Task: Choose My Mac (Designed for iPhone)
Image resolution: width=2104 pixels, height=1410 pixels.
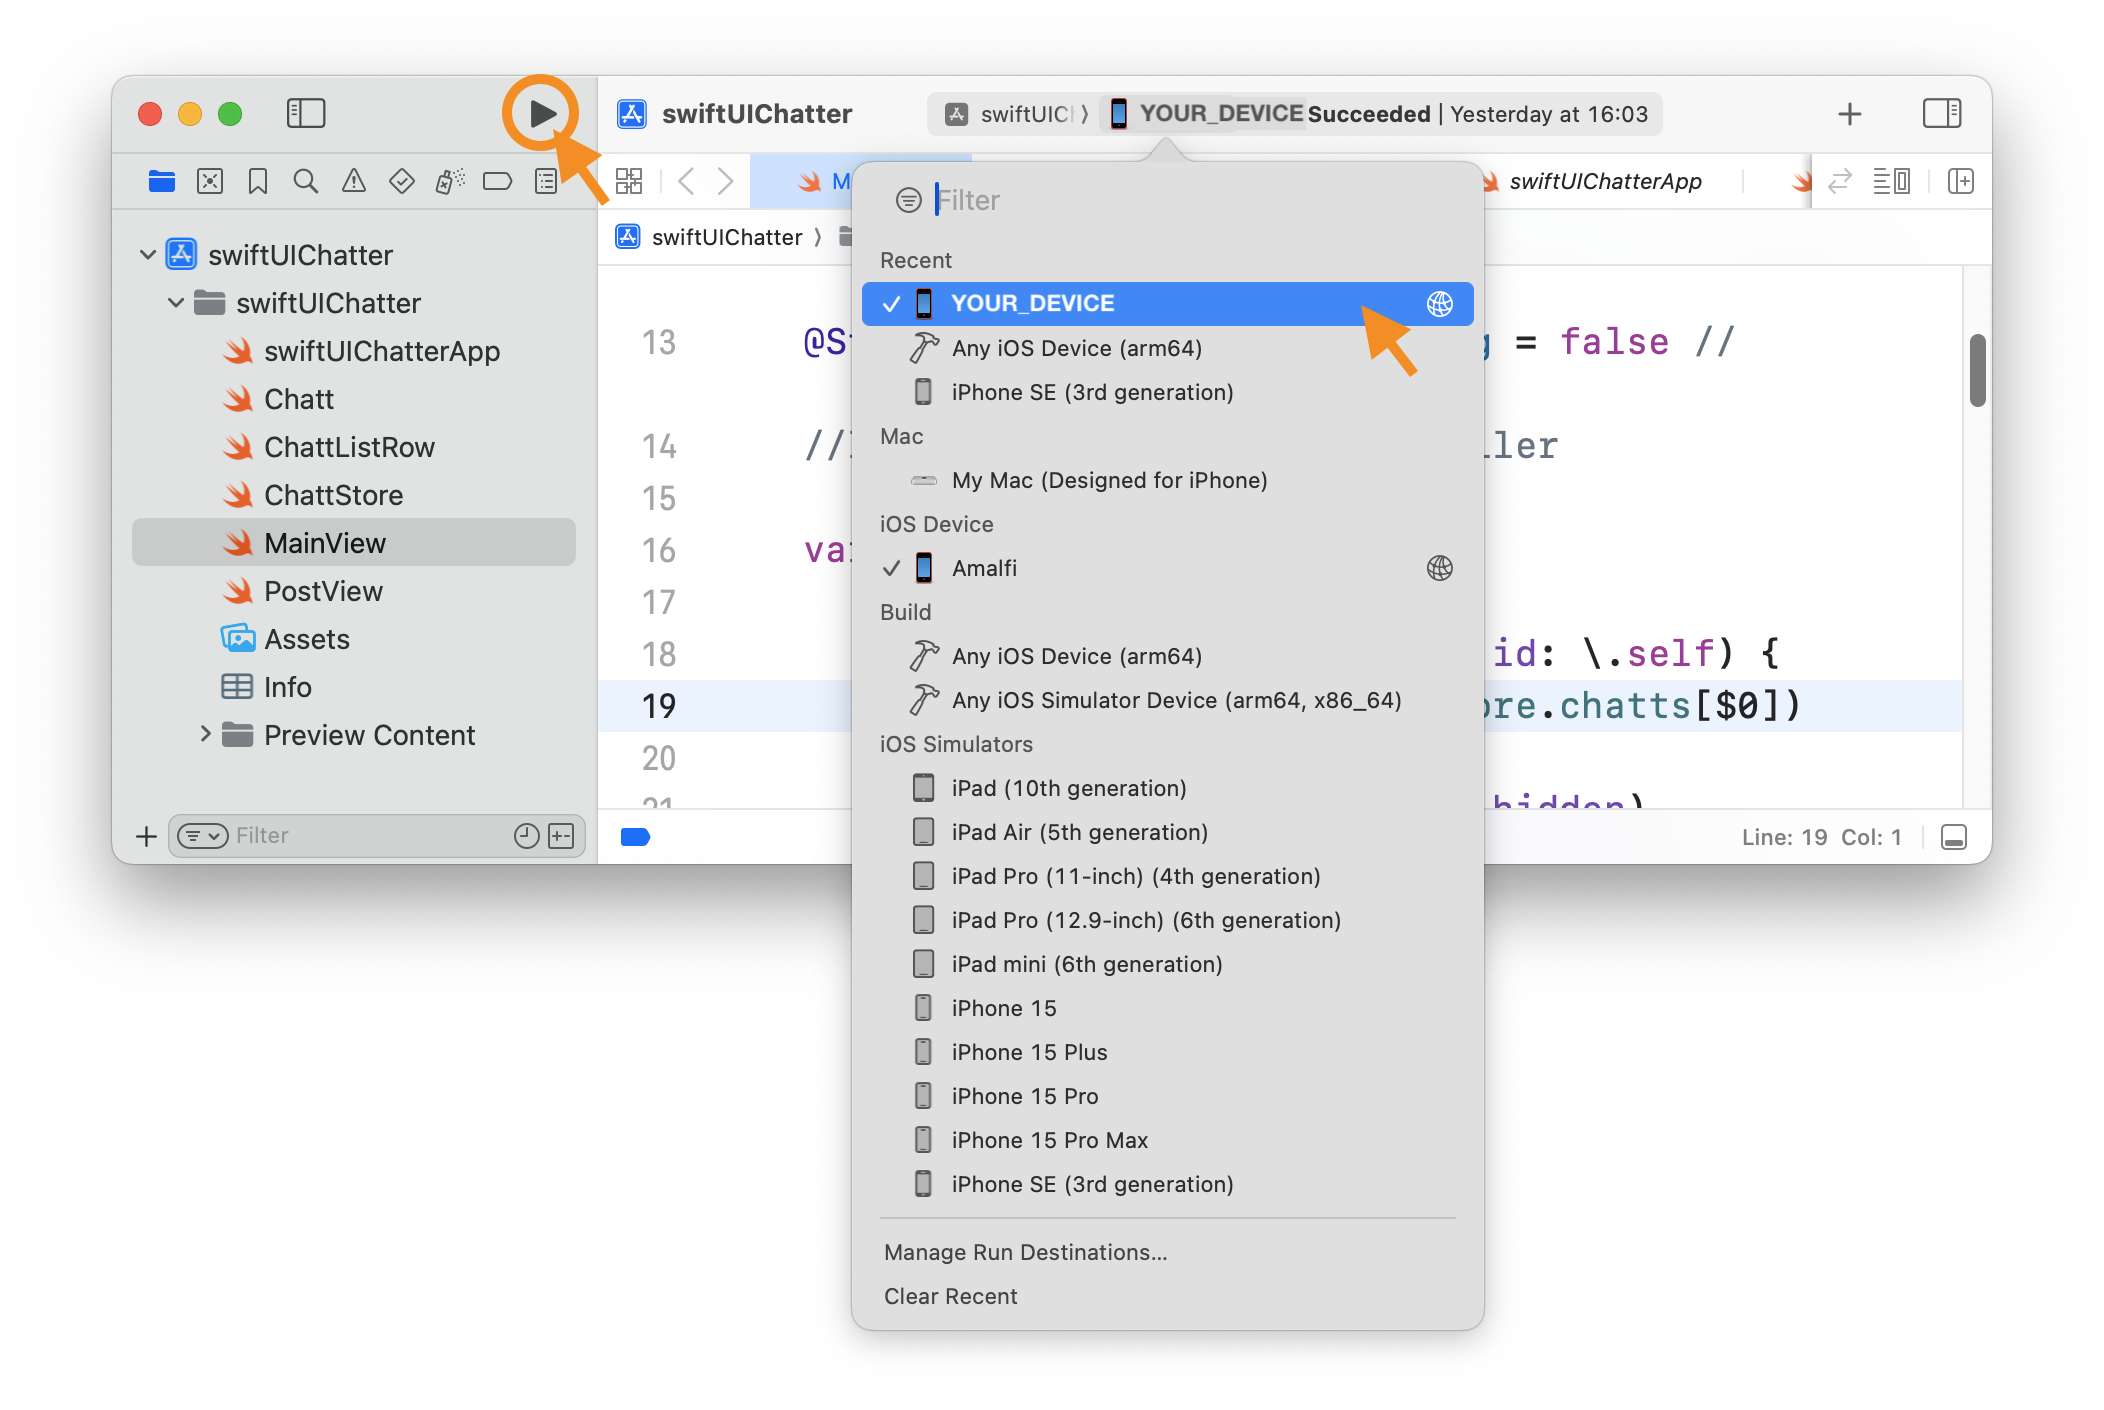Action: [1109, 480]
